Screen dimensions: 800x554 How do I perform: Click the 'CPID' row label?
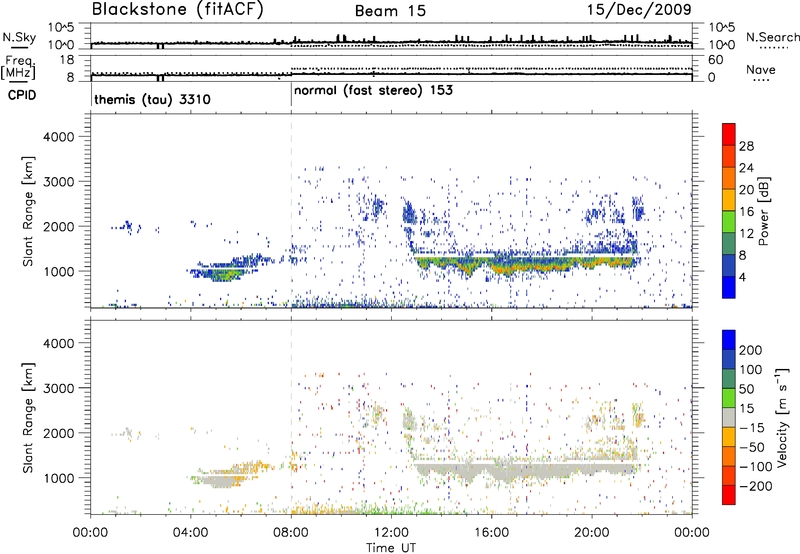pyautogui.click(x=22, y=95)
